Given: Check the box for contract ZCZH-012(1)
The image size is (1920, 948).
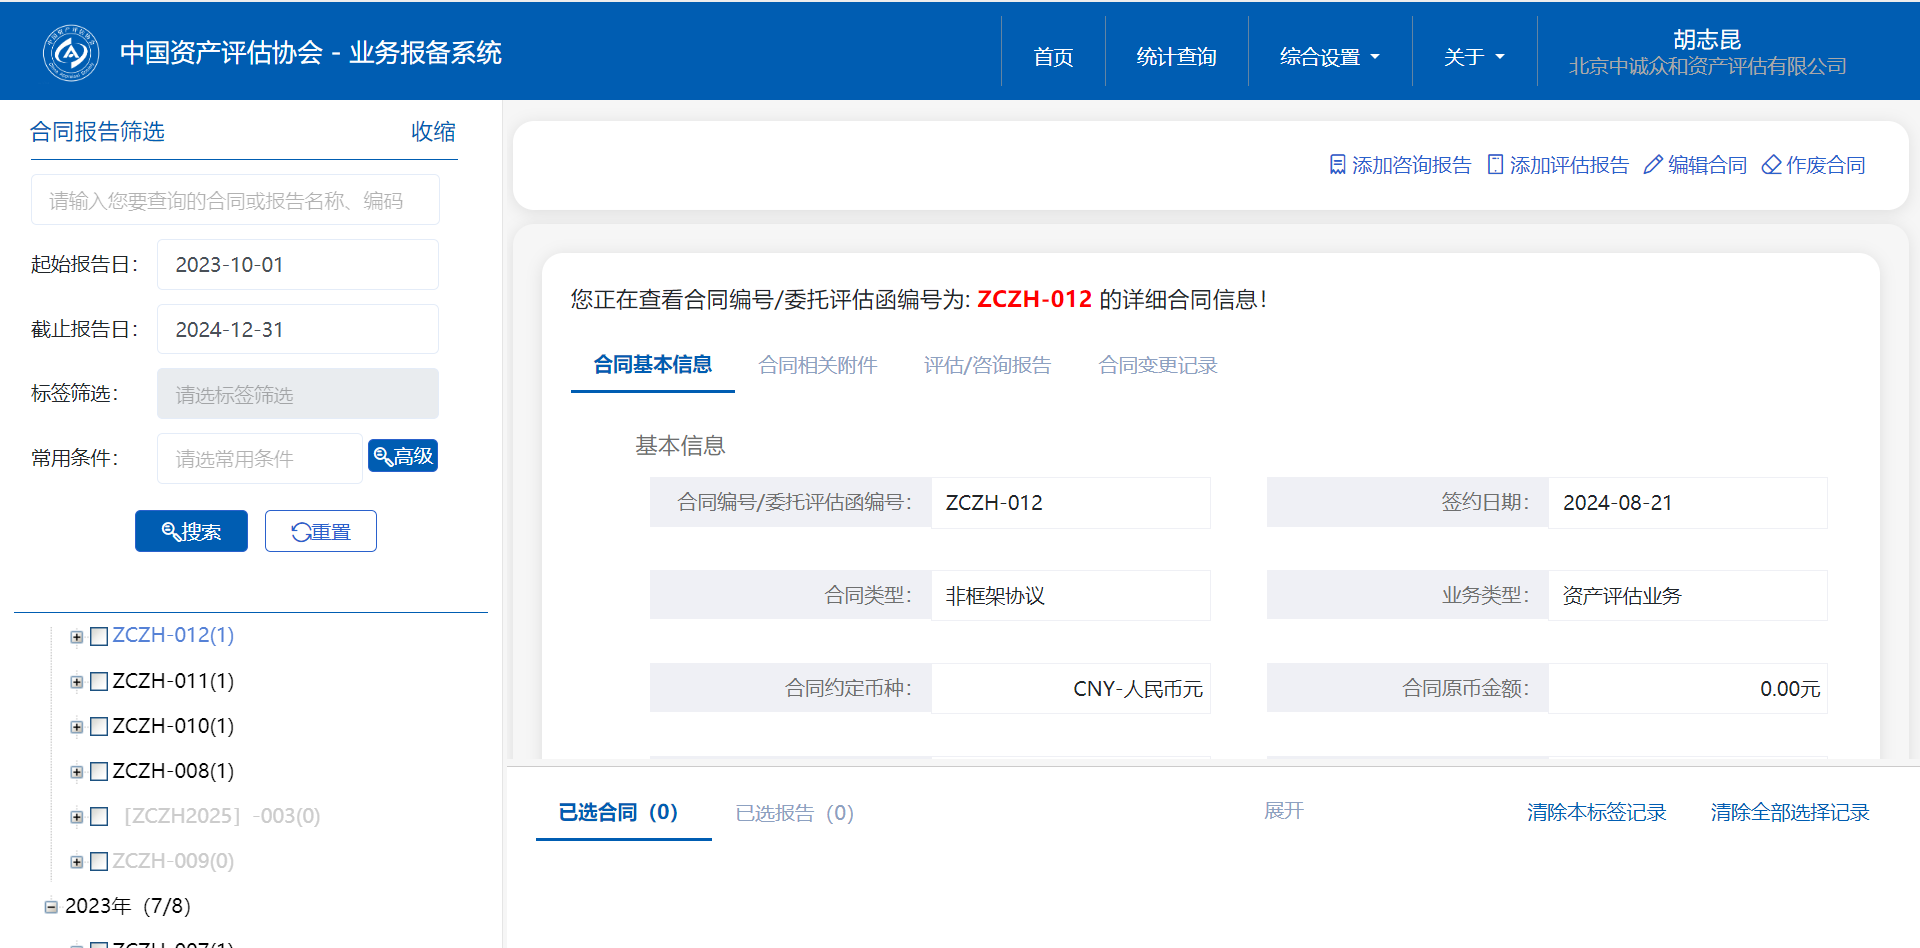Looking at the screenshot, I should (99, 637).
